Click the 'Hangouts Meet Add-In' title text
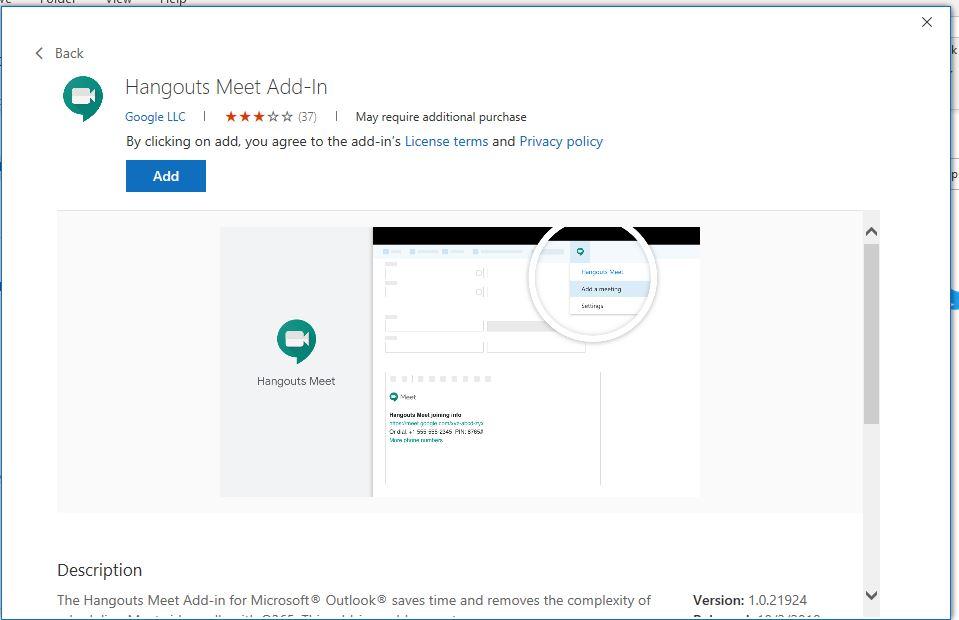 [226, 87]
